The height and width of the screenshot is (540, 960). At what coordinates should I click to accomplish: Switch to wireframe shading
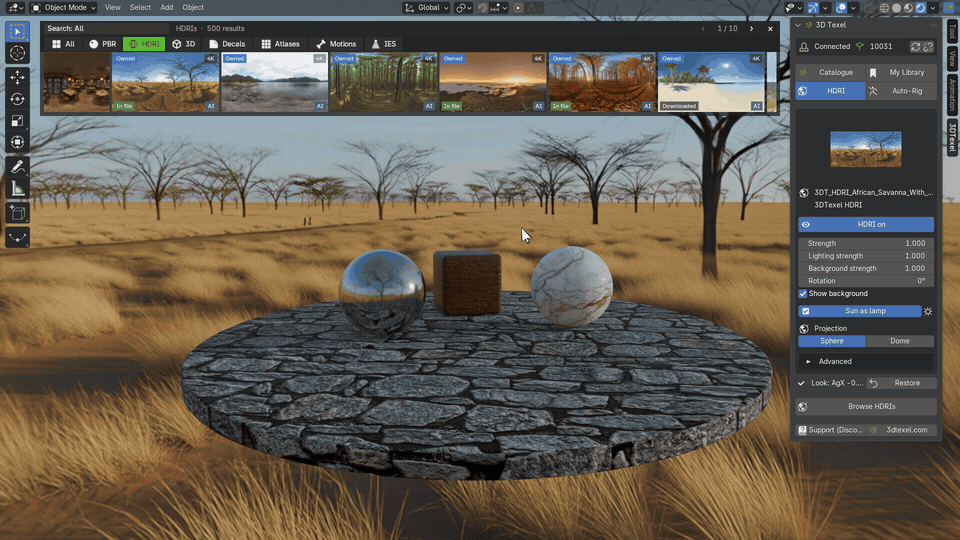click(884, 8)
